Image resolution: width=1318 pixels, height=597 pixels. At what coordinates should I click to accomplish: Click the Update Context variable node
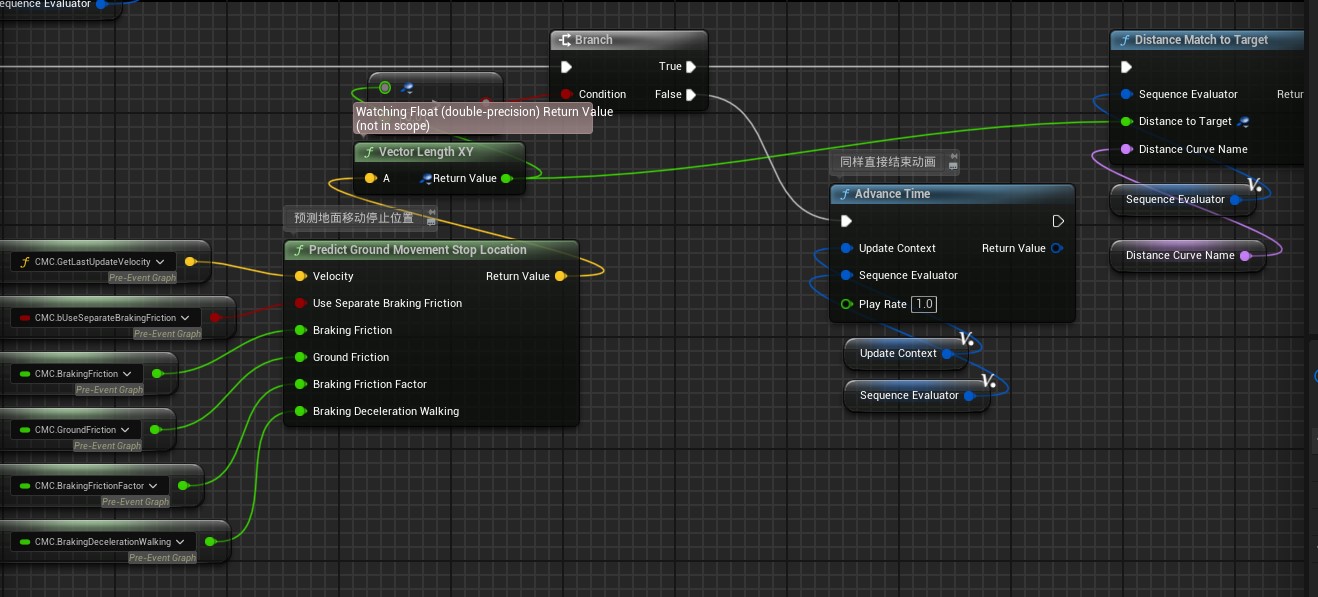[897, 354]
